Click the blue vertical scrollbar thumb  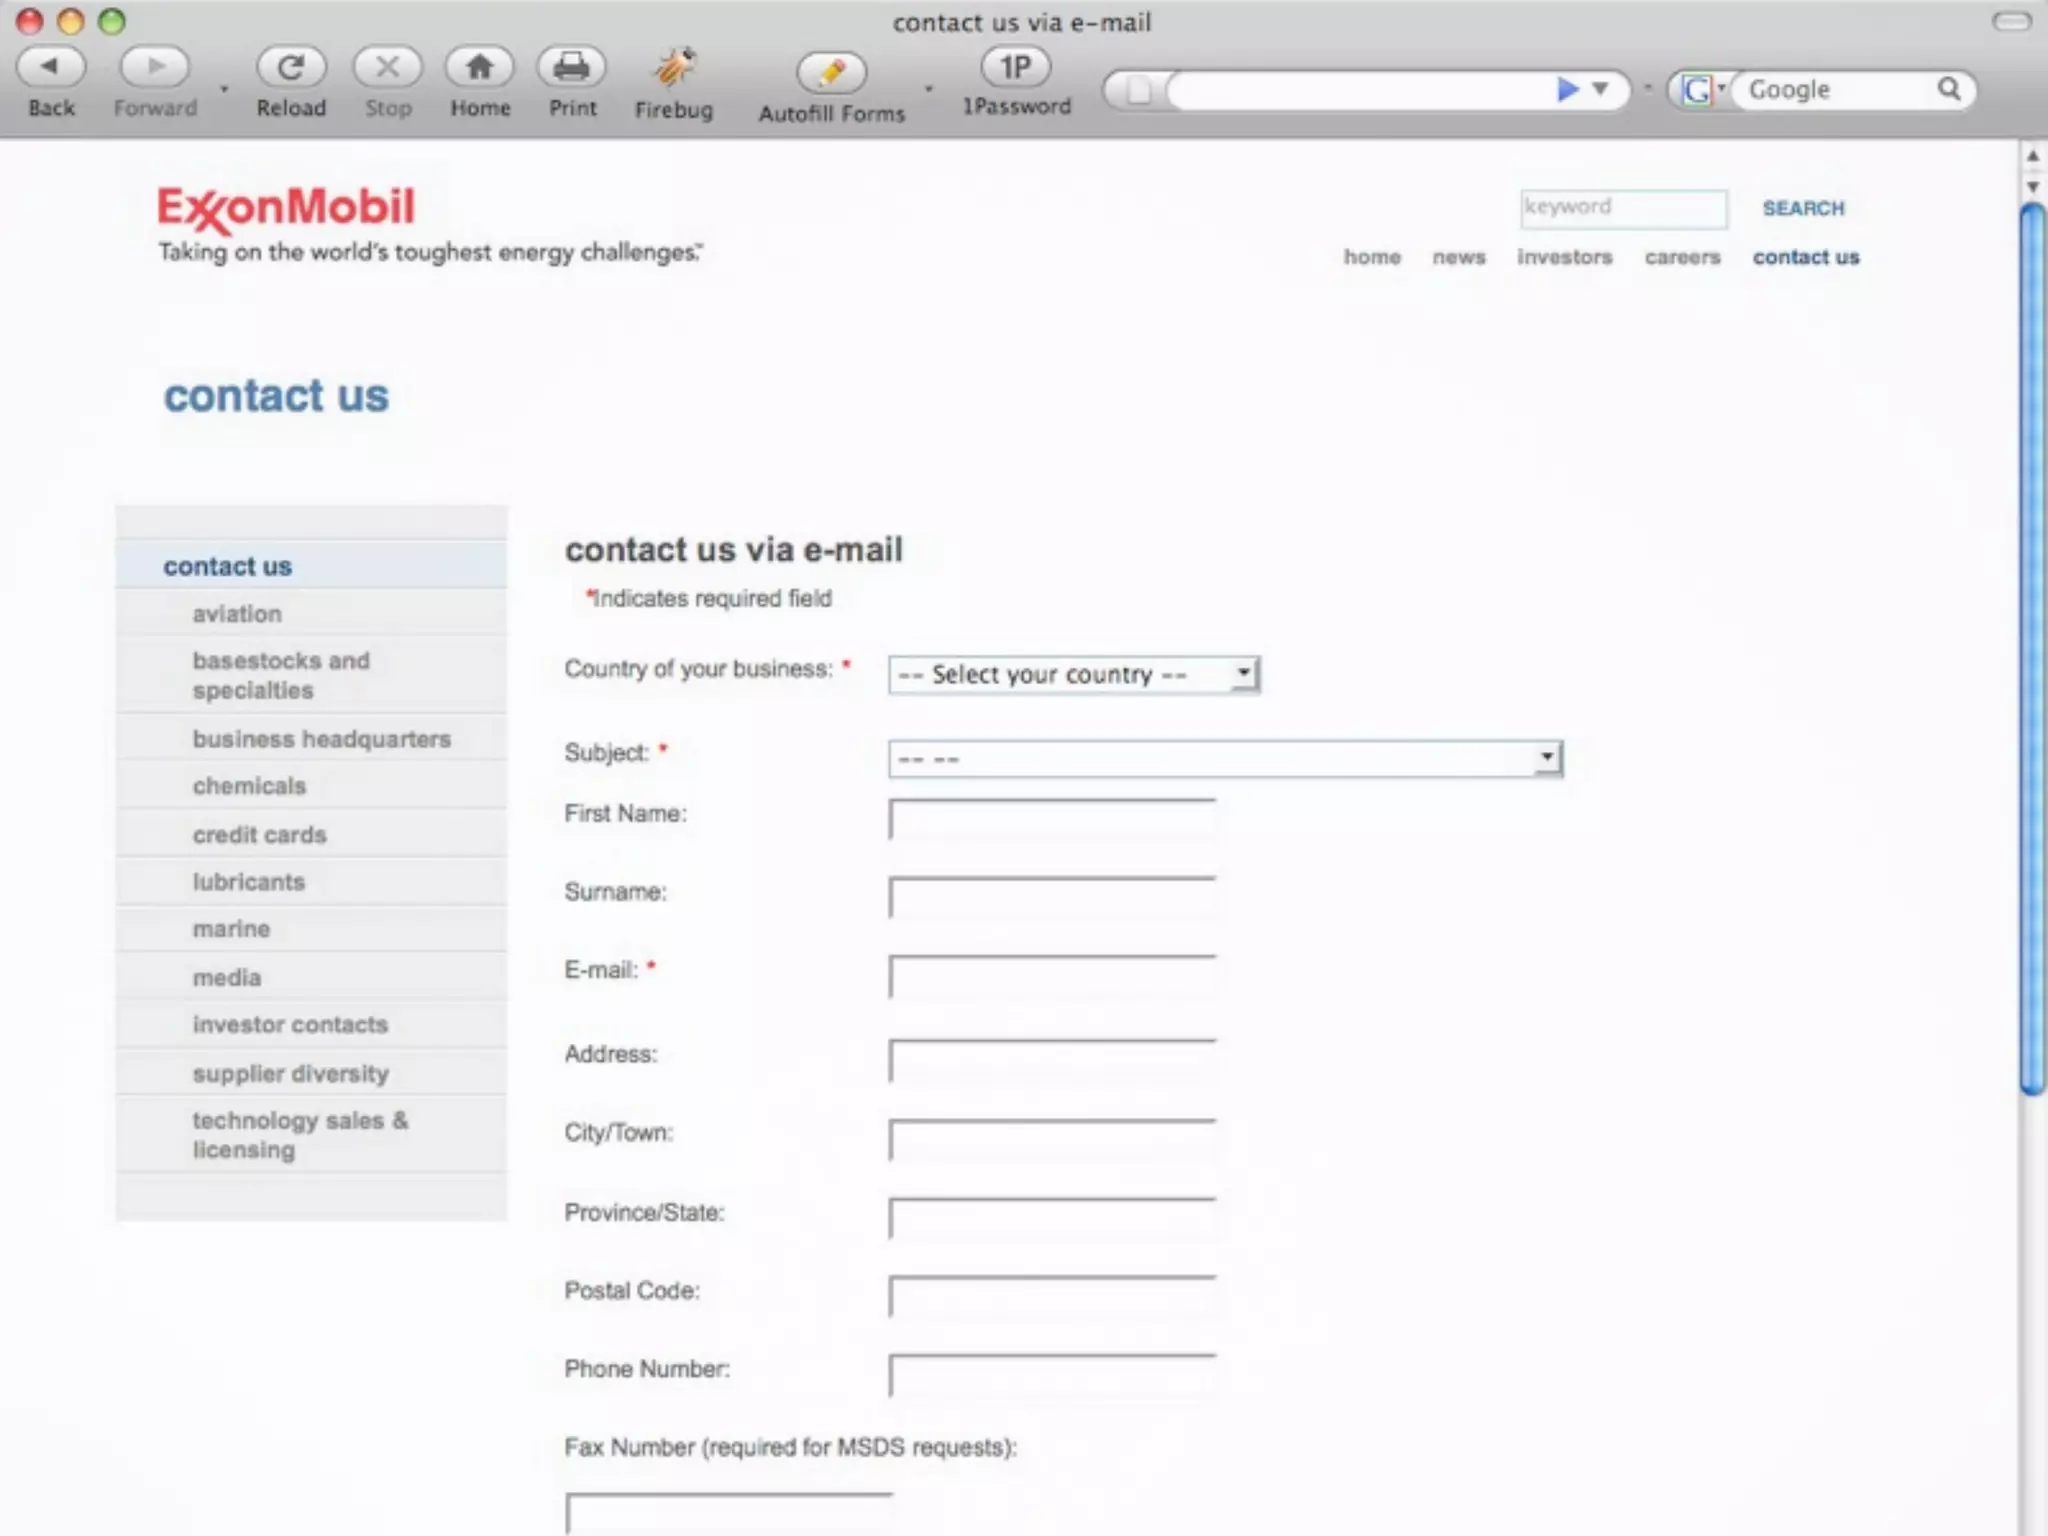[2031, 650]
